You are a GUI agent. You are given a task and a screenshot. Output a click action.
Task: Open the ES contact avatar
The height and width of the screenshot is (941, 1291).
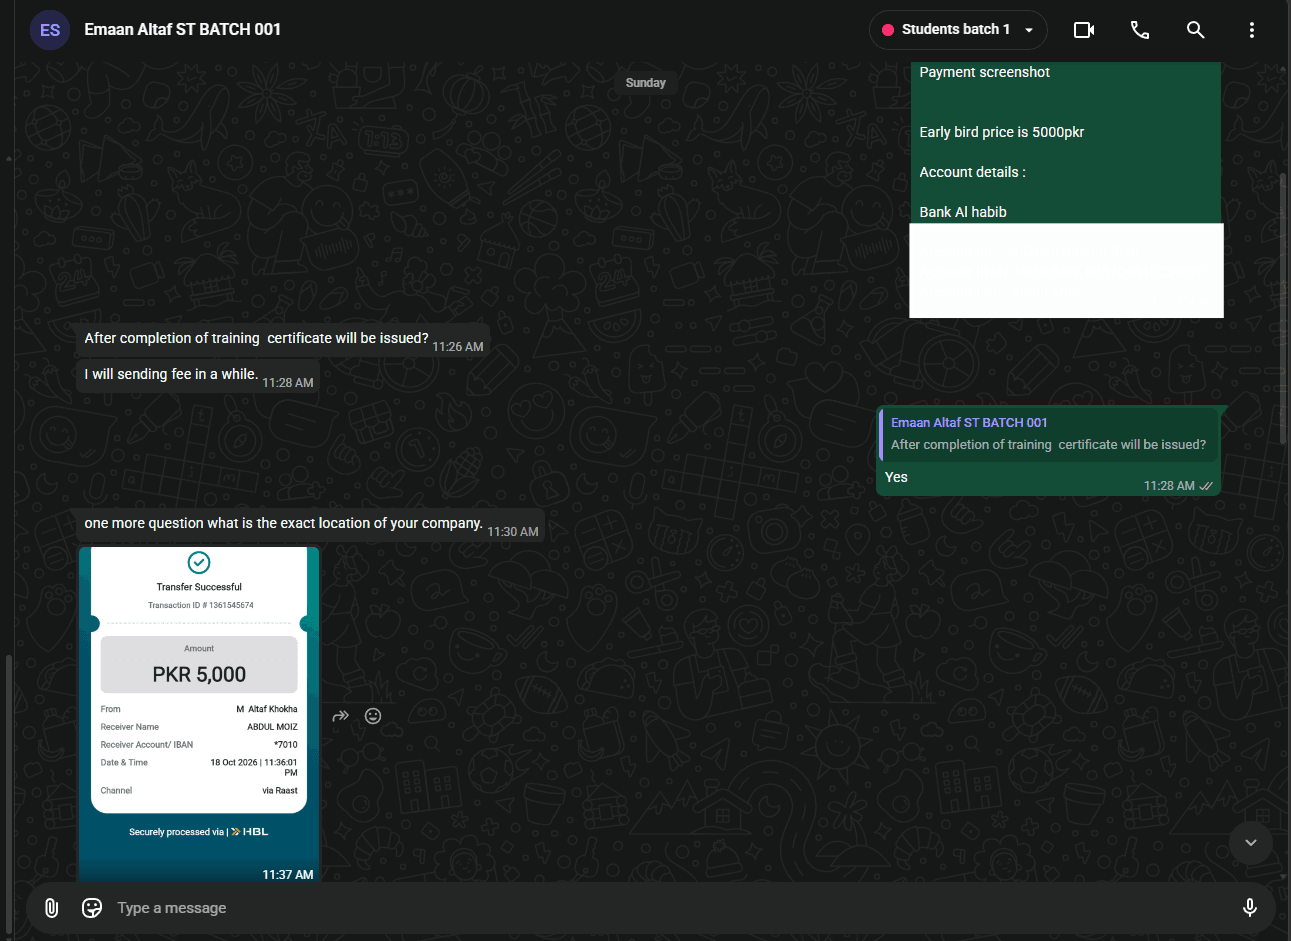pyautogui.click(x=50, y=30)
